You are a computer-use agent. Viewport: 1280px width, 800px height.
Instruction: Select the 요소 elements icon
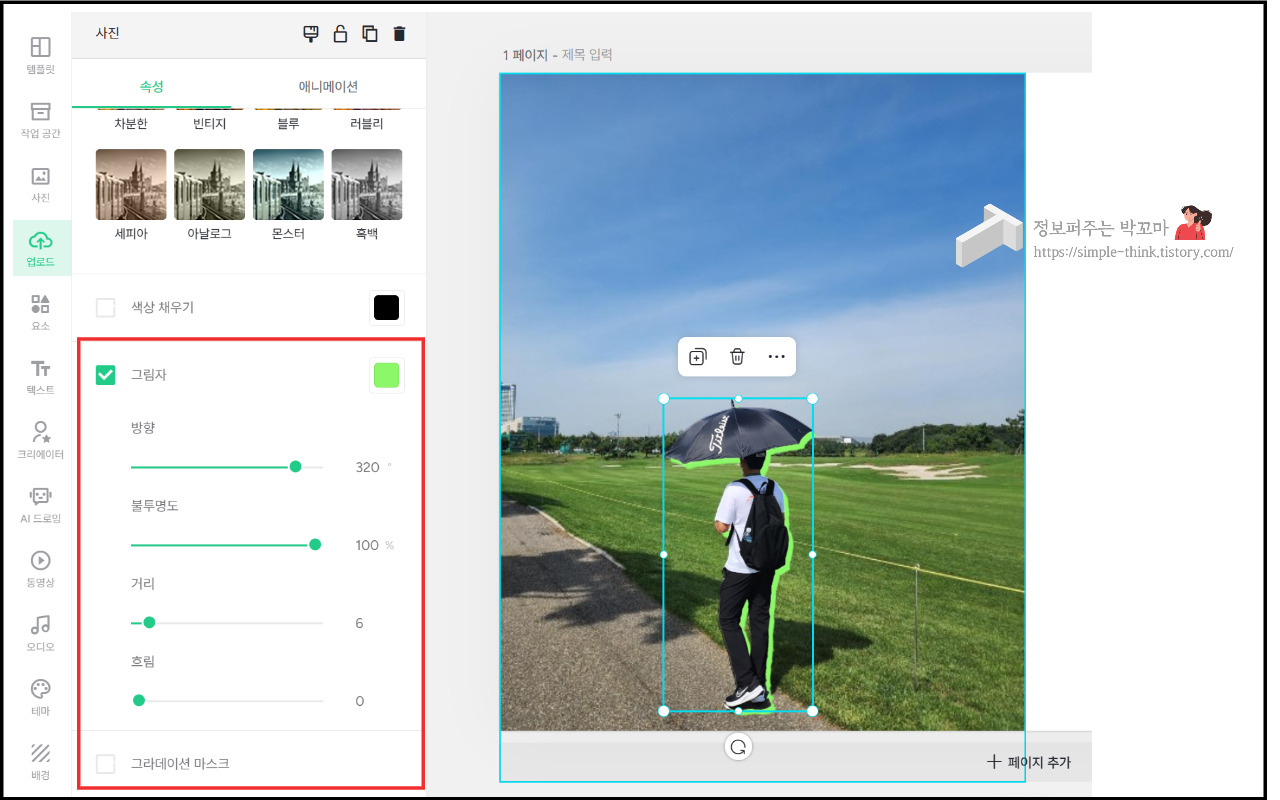(x=41, y=311)
